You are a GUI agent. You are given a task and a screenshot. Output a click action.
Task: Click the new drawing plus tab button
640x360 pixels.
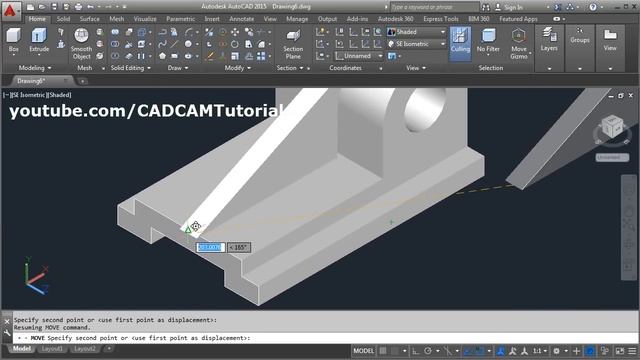click(x=82, y=81)
